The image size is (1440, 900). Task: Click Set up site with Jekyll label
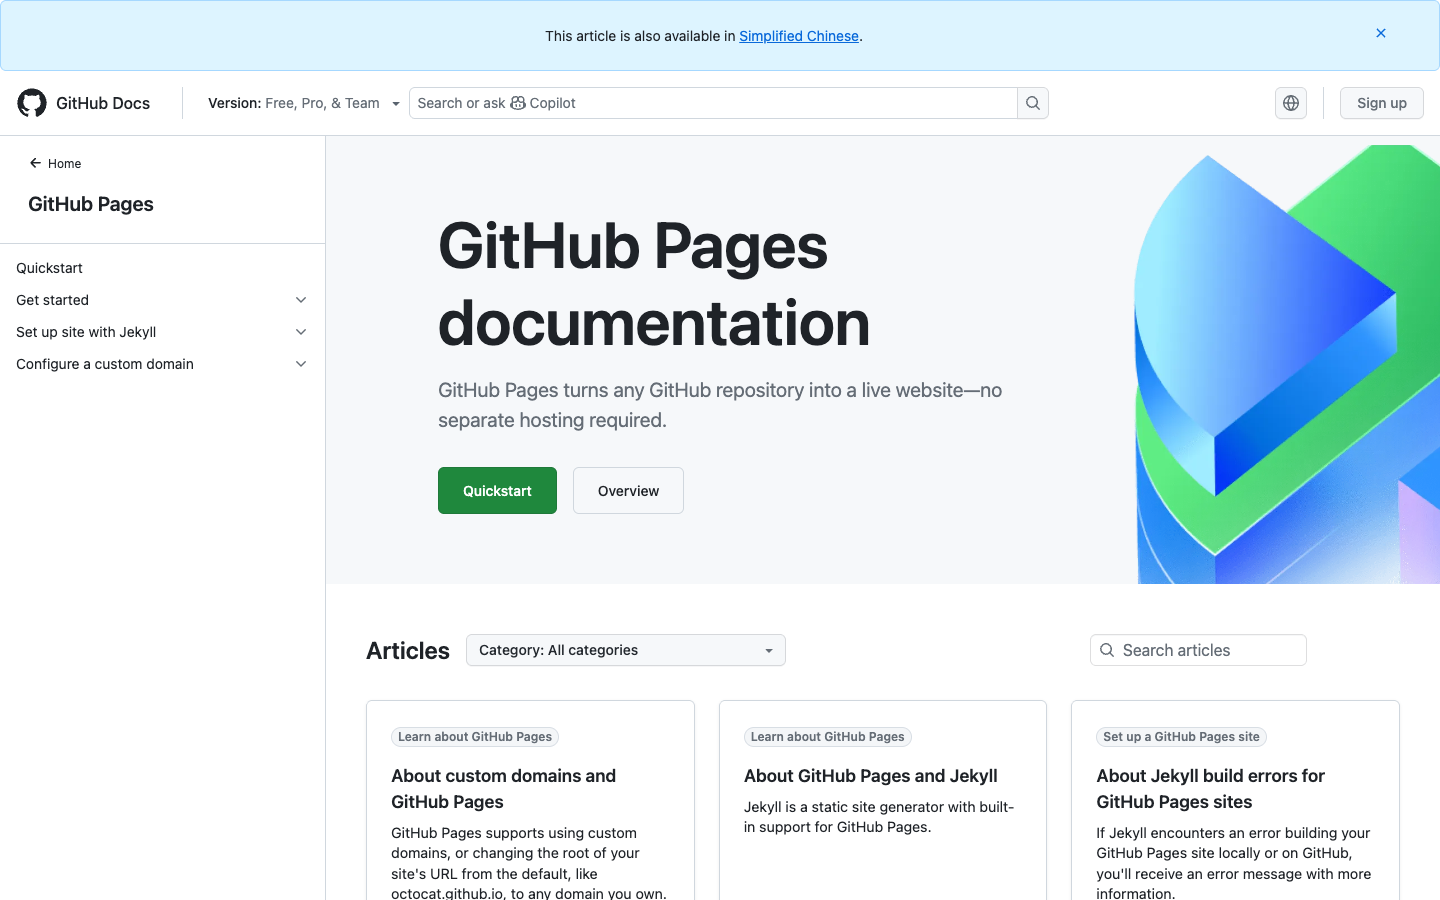coord(86,332)
